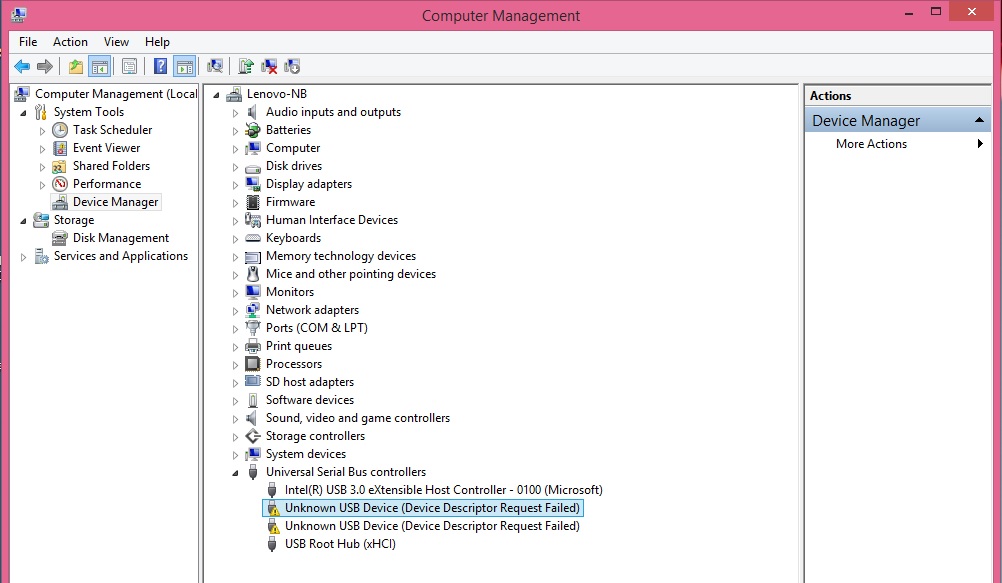1002x583 pixels.
Task: Click the Properties toolbar icon
Action: pos(129,66)
